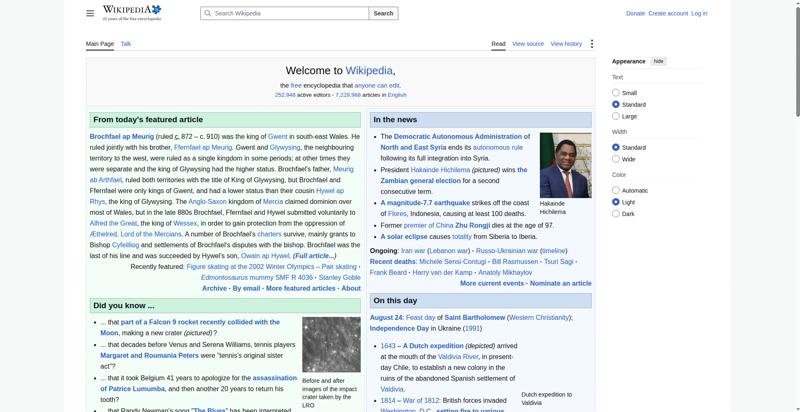Open the Anglo-Saxon link
Screen dimensions: 800x412
pyautogui.click(x=207, y=202)
